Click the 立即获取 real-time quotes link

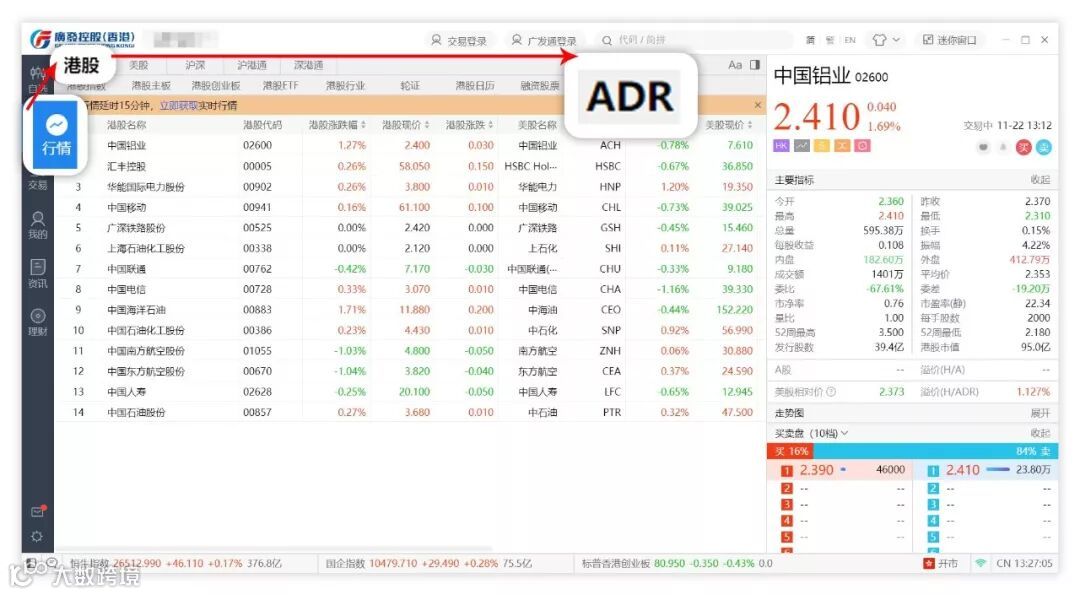(x=178, y=105)
